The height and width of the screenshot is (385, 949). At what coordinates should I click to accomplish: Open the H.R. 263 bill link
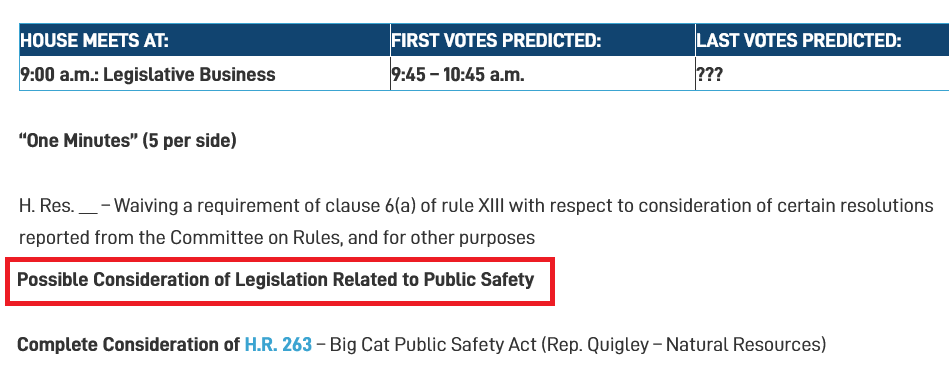pos(278,344)
